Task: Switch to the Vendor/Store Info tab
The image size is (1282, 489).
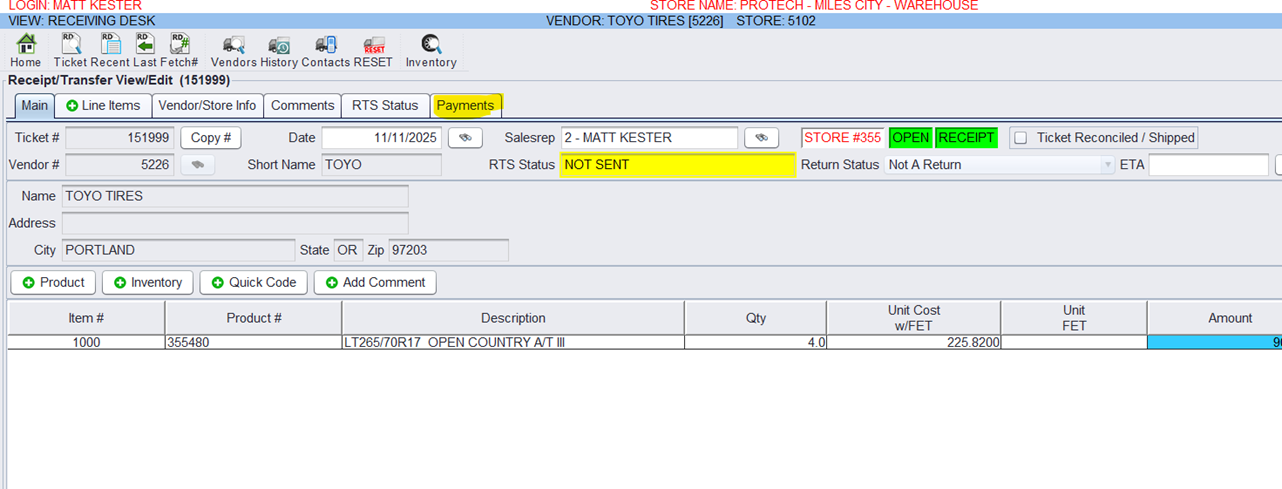Action: [x=207, y=105]
